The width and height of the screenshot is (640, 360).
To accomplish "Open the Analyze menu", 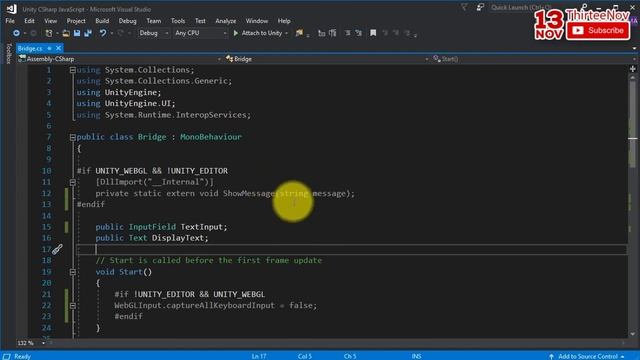I will [x=226, y=21].
